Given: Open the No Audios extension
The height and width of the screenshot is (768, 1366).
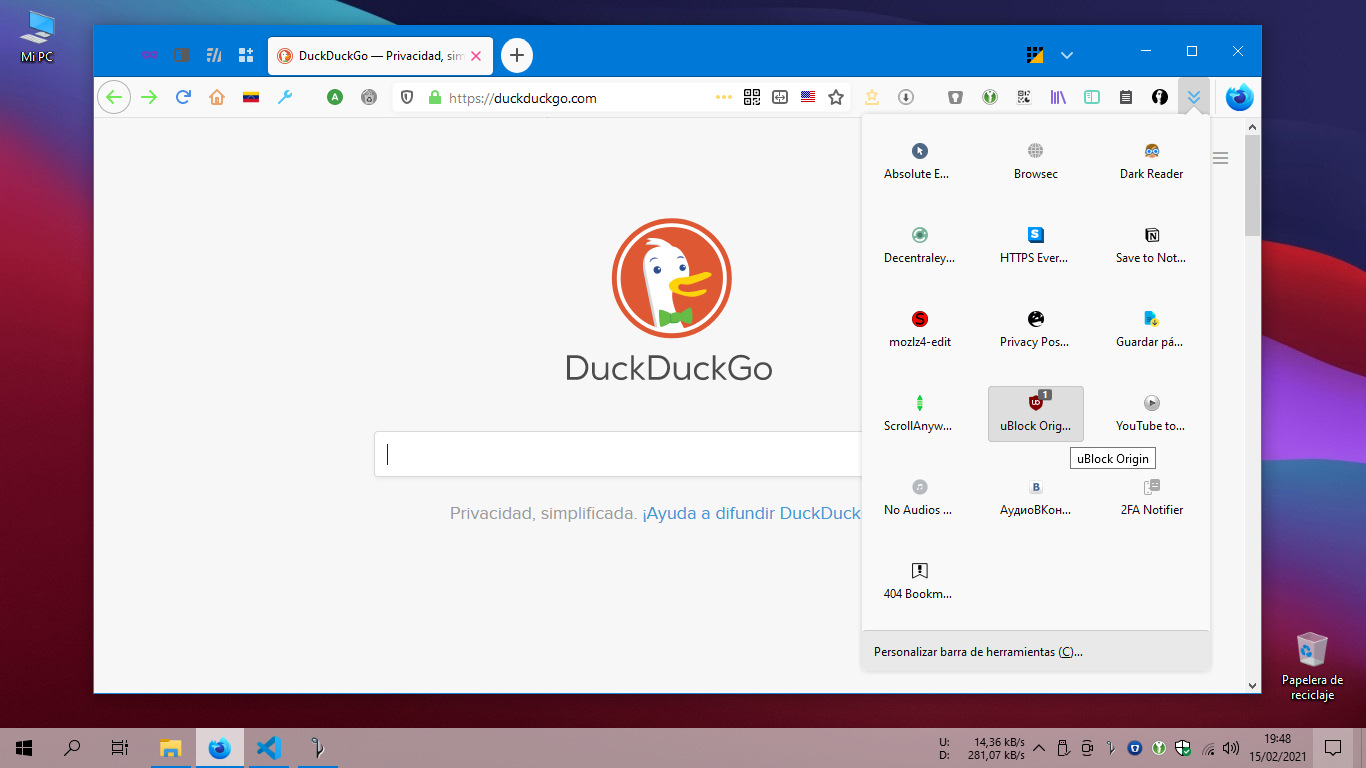Looking at the screenshot, I should tap(920, 497).
